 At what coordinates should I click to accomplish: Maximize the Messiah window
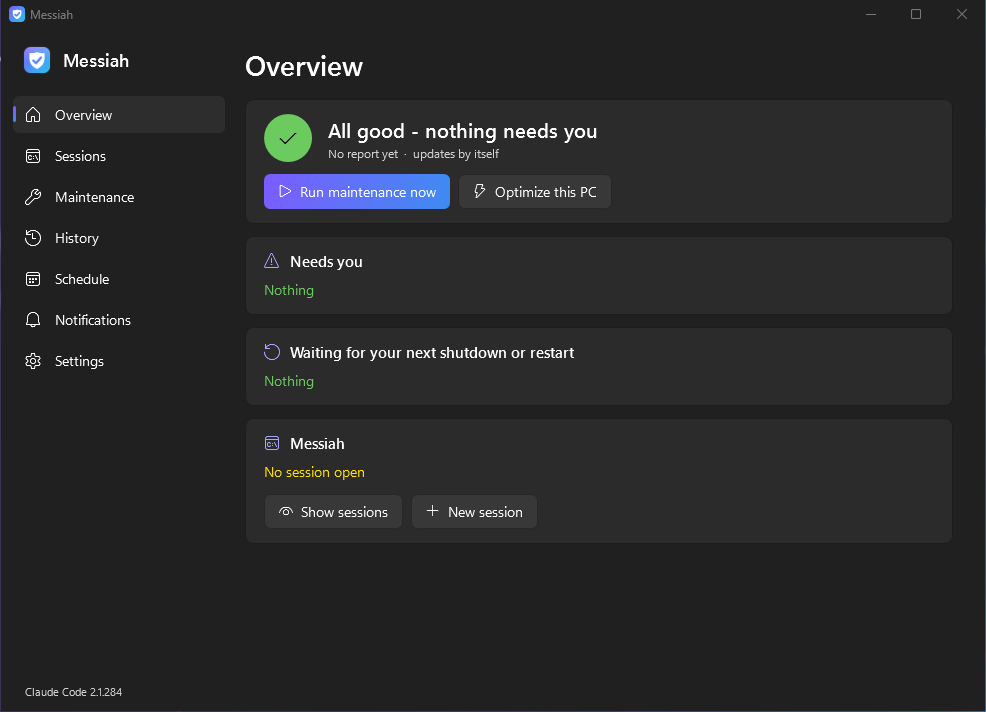916,14
